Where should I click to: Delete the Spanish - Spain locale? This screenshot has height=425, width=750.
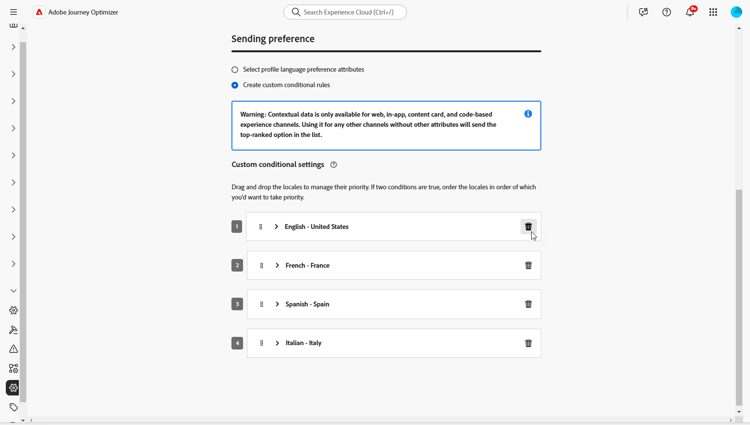point(528,304)
